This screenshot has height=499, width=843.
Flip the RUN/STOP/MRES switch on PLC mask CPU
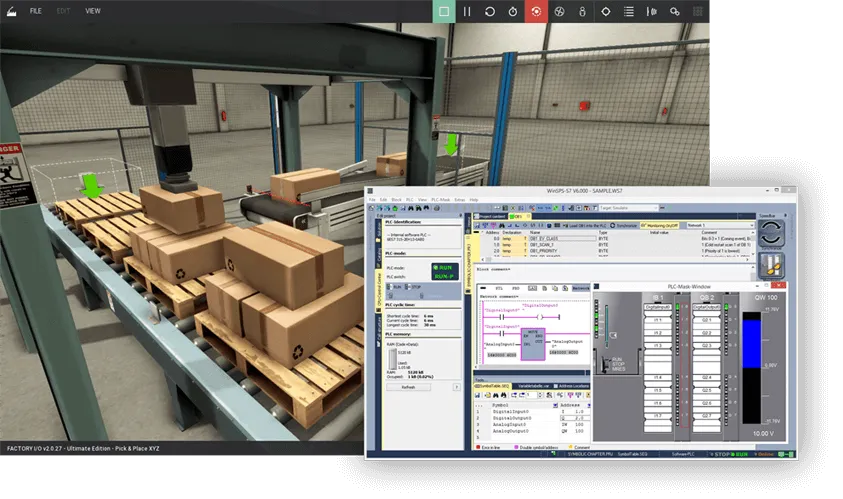[605, 364]
